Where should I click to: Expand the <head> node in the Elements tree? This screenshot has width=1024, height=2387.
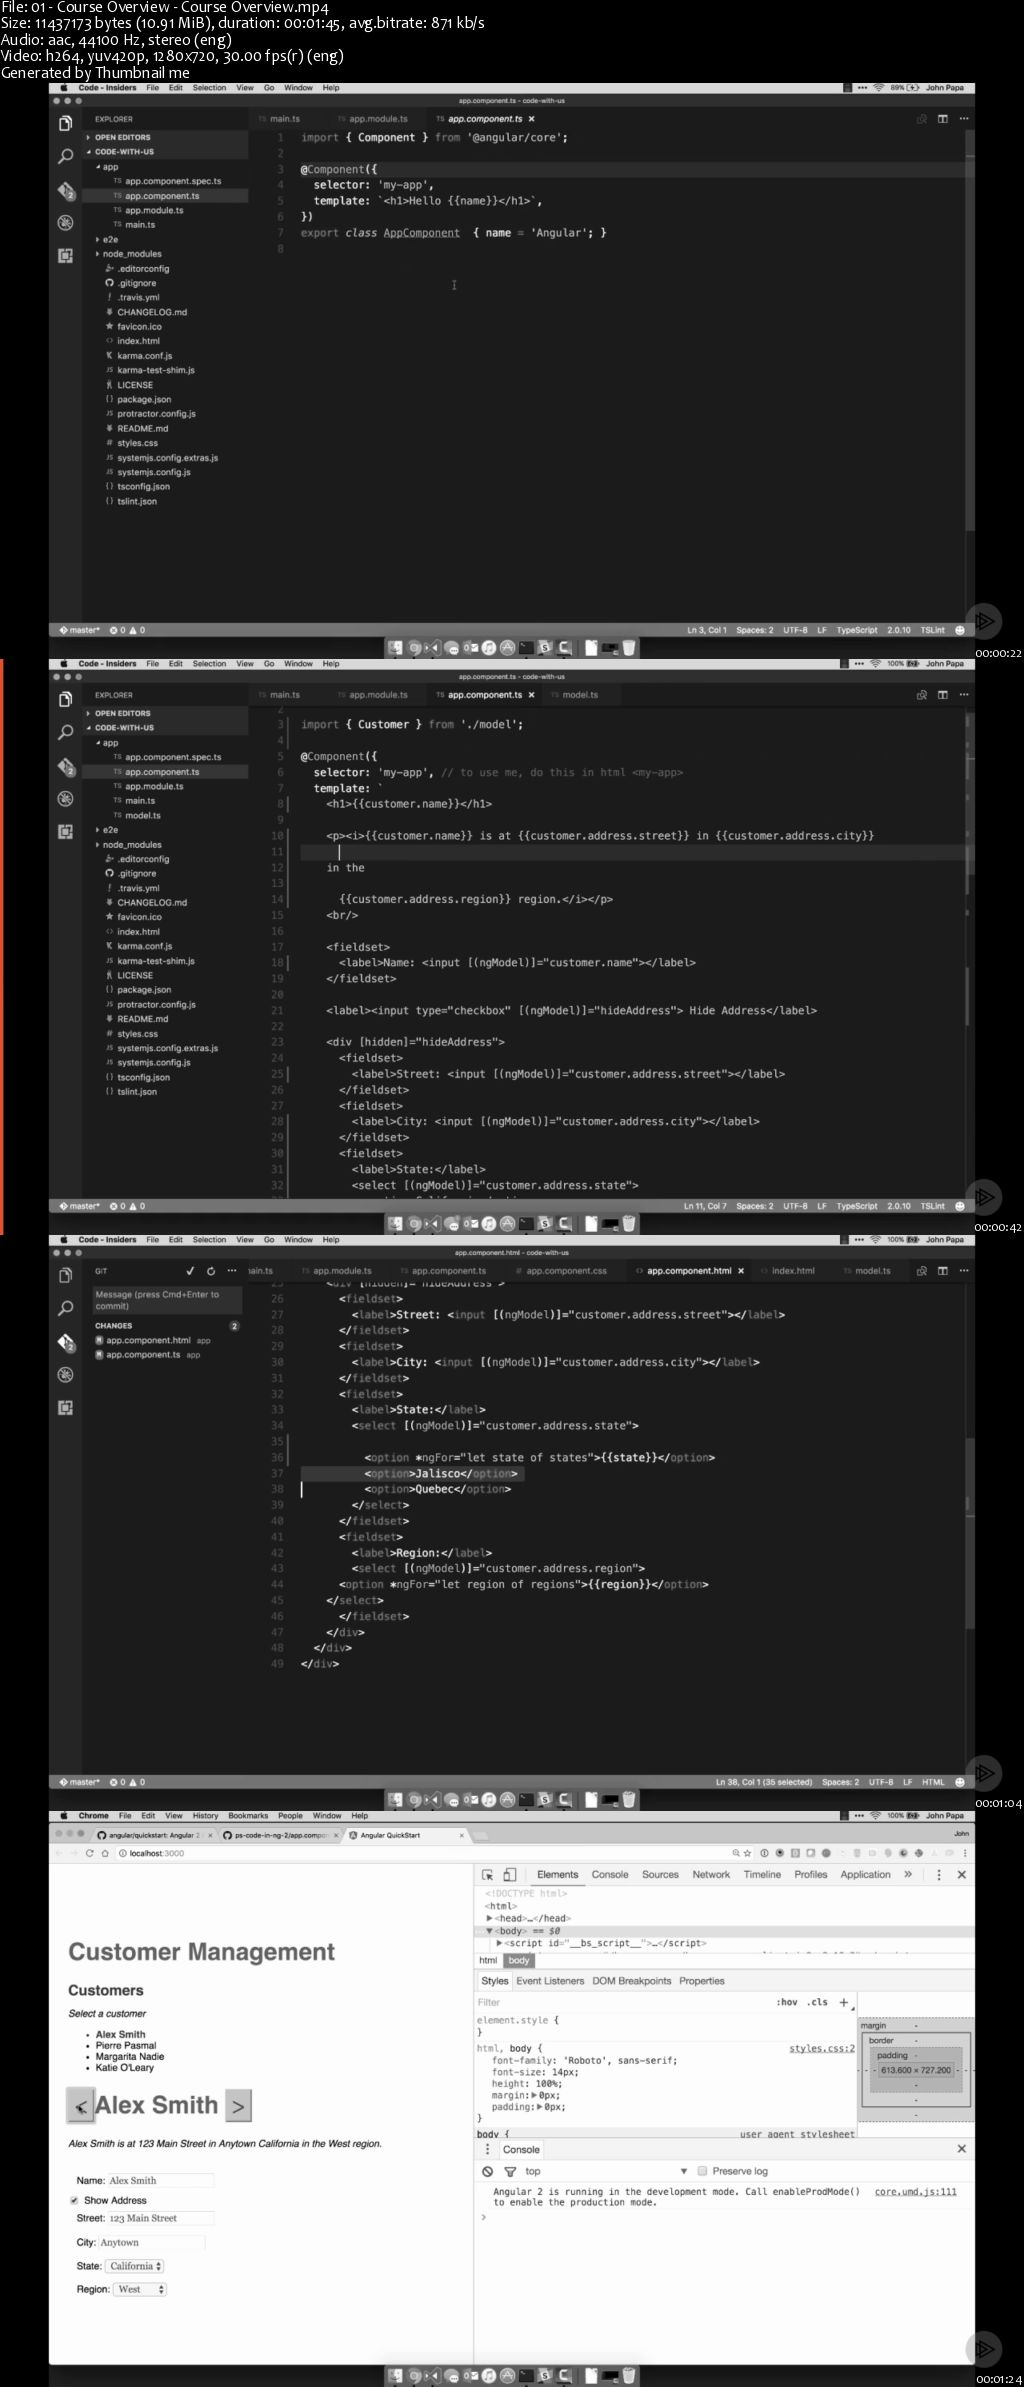(x=490, y=1918)
